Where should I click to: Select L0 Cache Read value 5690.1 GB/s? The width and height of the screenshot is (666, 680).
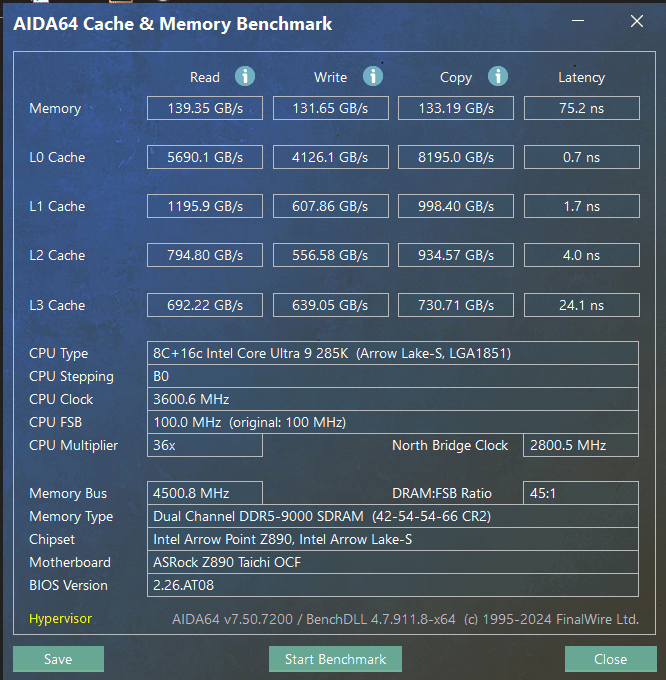(x=205, y=157)
